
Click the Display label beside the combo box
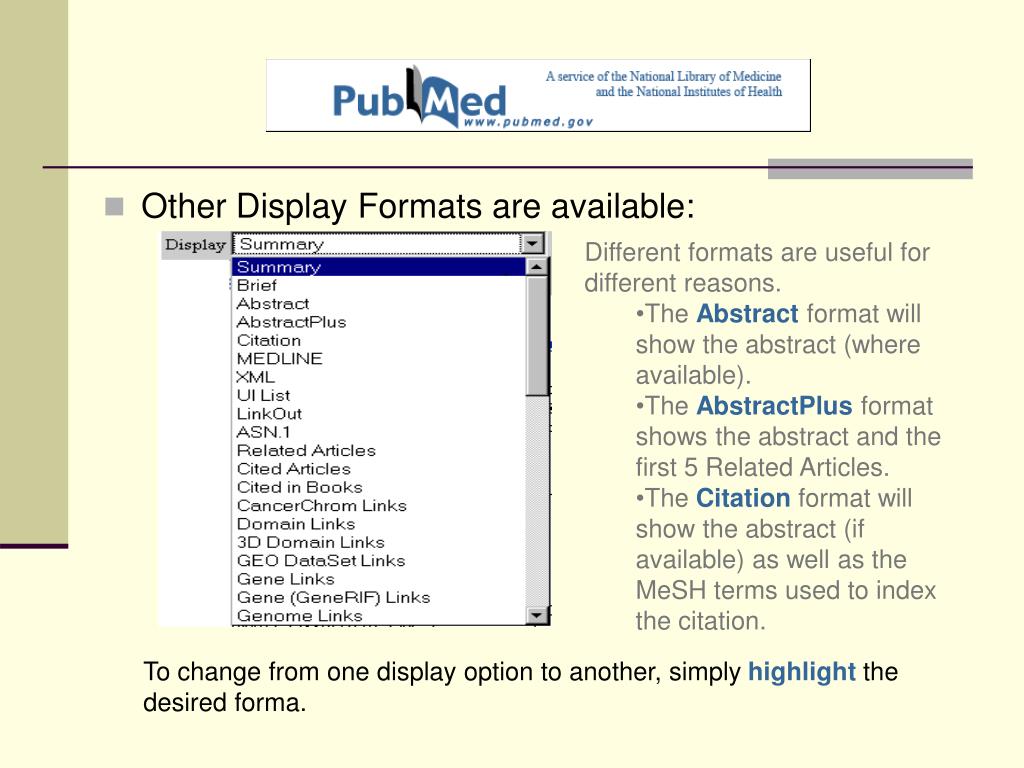point(195,245)
